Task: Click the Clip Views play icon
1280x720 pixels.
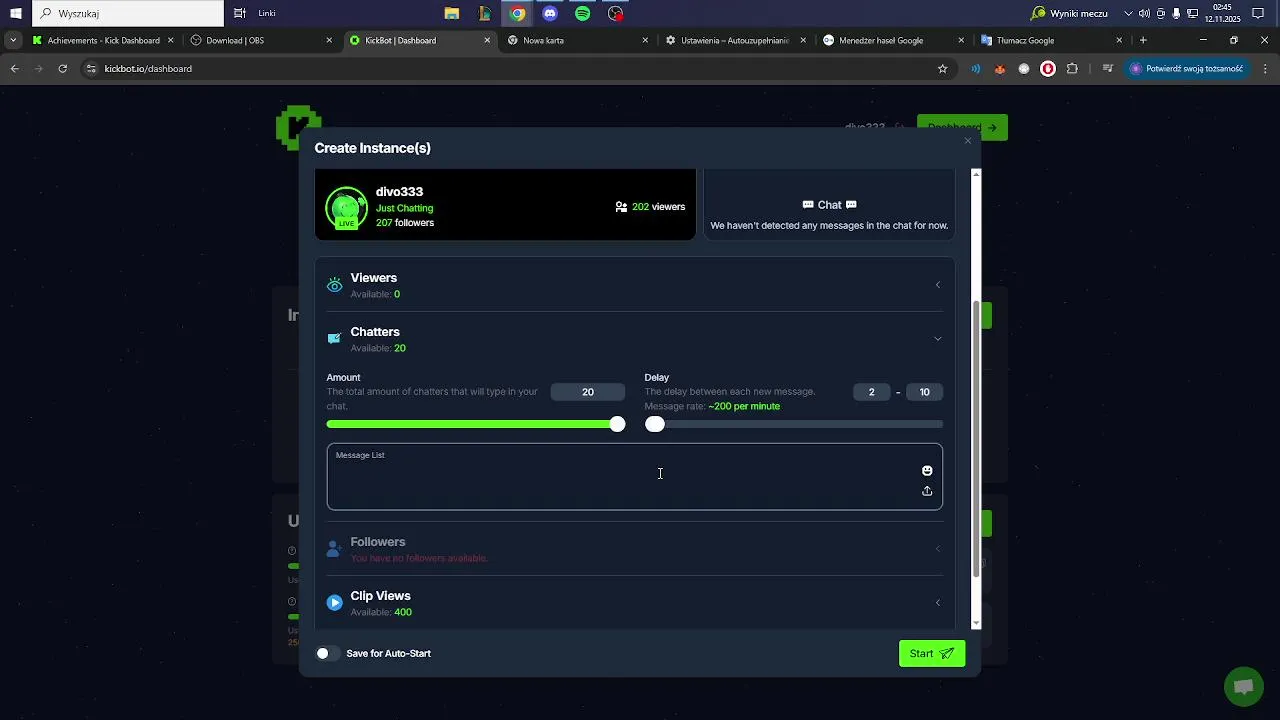Action: click(x=335, y=603)
